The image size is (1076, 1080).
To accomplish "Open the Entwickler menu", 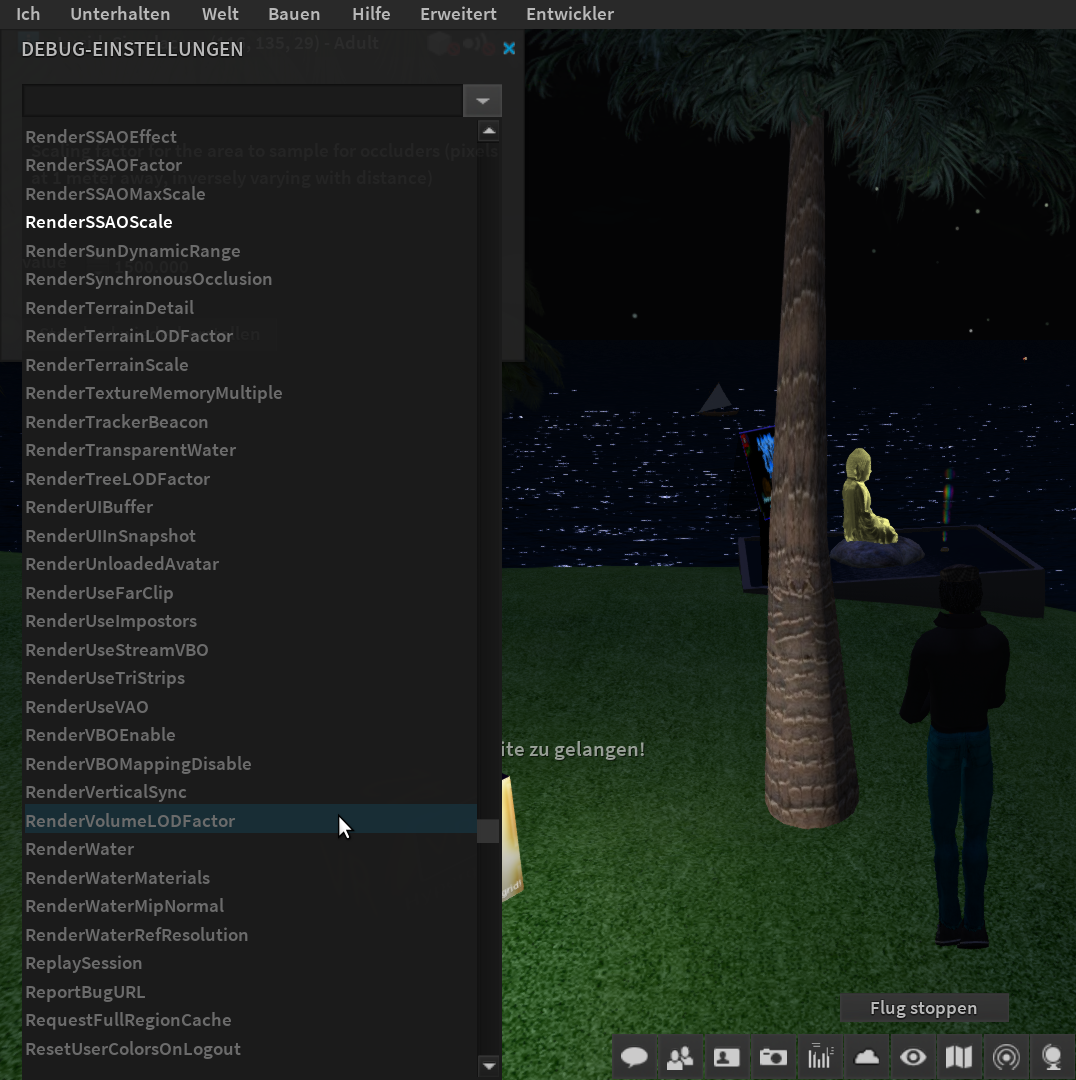I will point(569,14).
